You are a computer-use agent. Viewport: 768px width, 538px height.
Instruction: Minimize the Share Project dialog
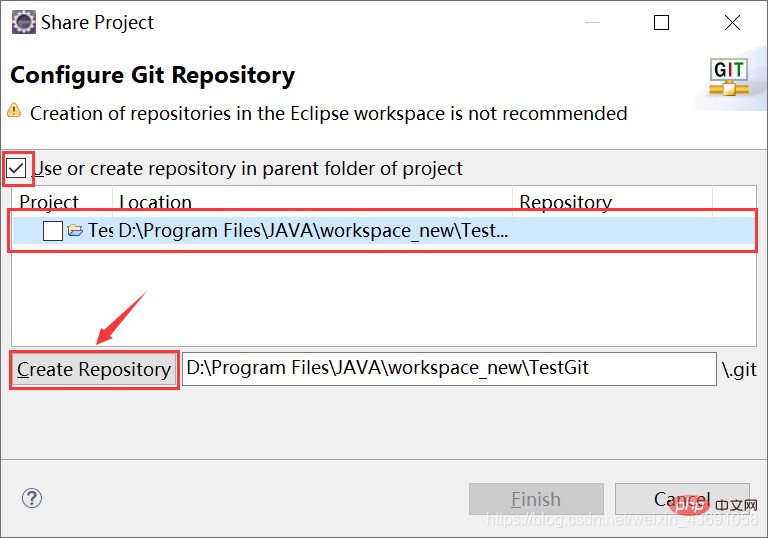tap(592, 23)
